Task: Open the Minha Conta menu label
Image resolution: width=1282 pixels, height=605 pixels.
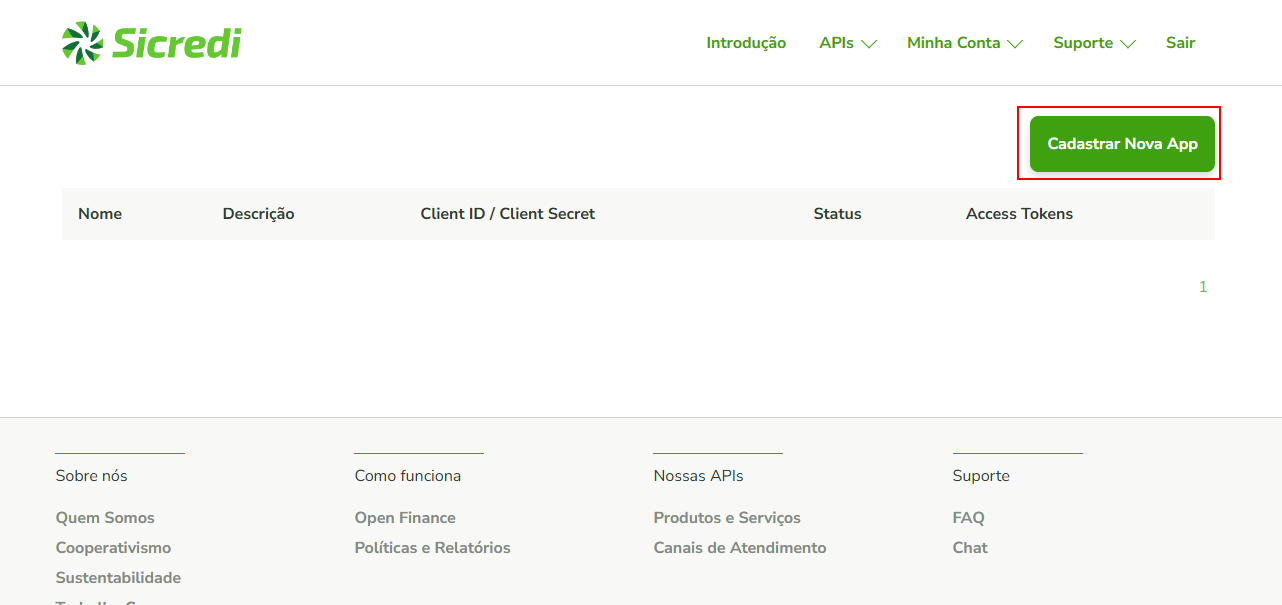Action: tap(953, 43)
